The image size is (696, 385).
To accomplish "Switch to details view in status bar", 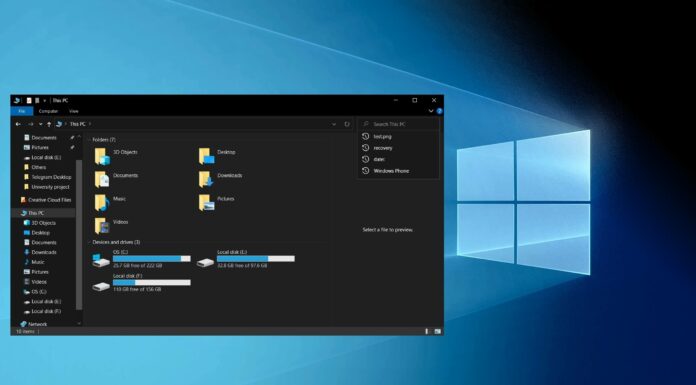I will (428, 331).
